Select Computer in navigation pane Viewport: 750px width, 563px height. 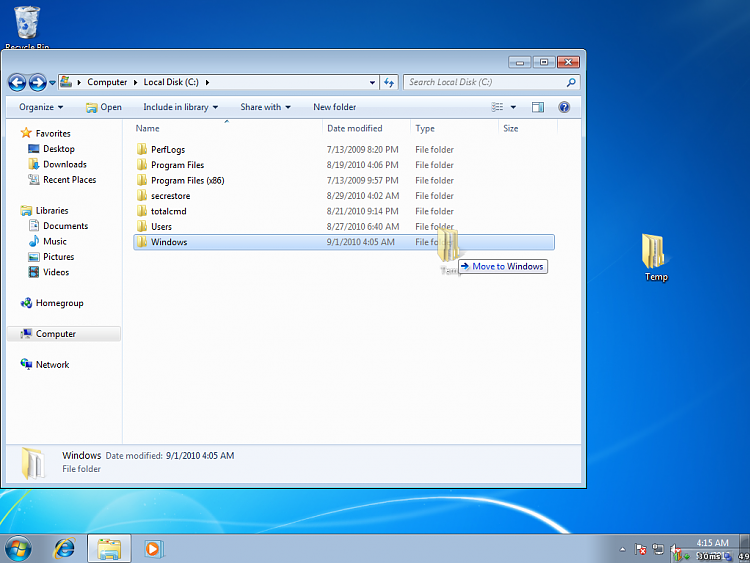[x=64, y=334]
